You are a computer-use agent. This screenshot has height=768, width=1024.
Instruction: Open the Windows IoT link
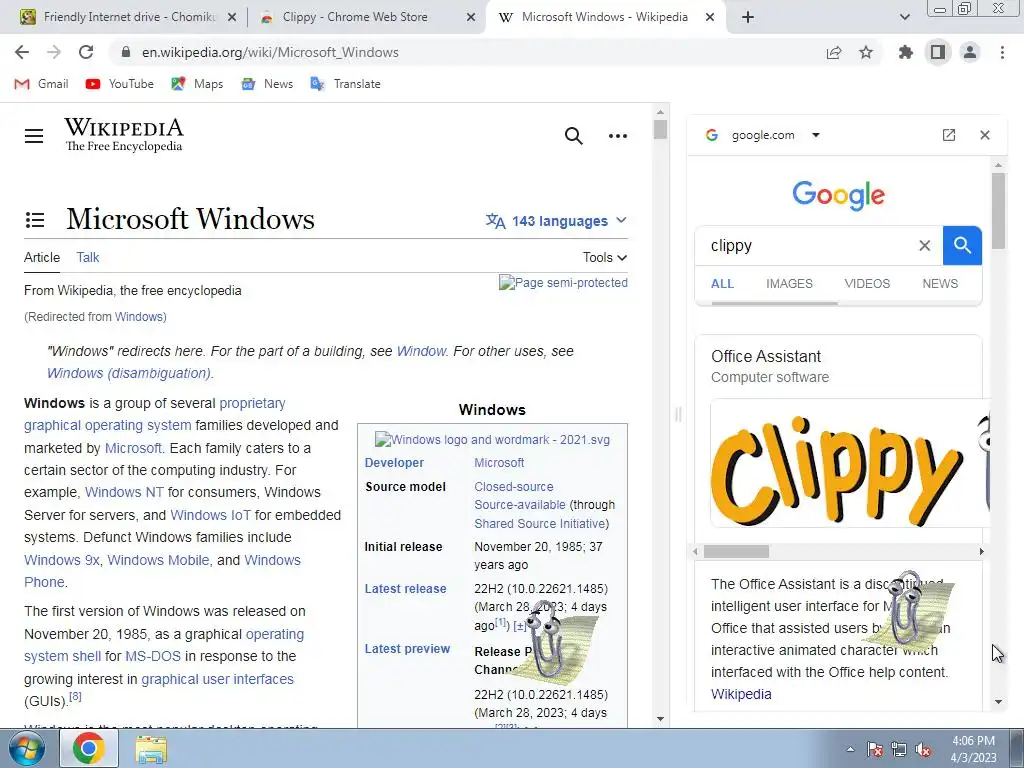(210, 515)
